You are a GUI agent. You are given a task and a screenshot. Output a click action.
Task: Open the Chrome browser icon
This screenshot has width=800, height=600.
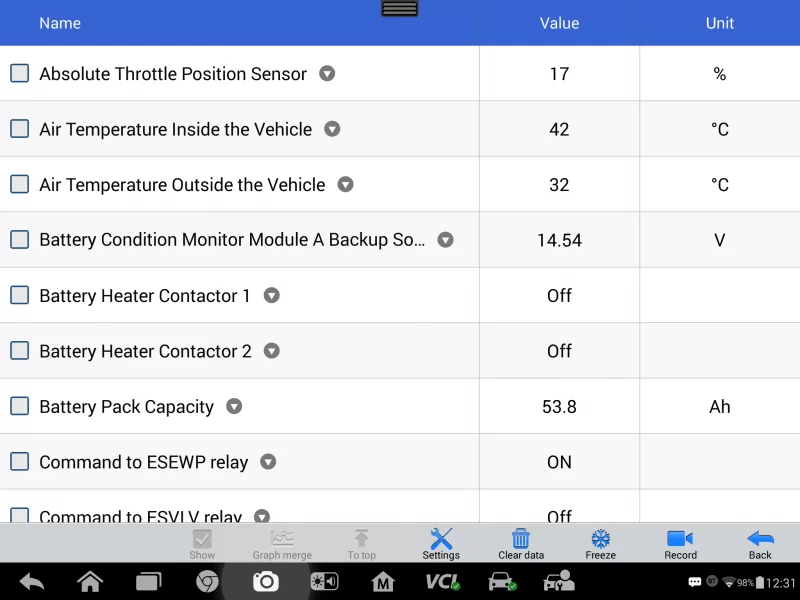[x=207, y=581]
